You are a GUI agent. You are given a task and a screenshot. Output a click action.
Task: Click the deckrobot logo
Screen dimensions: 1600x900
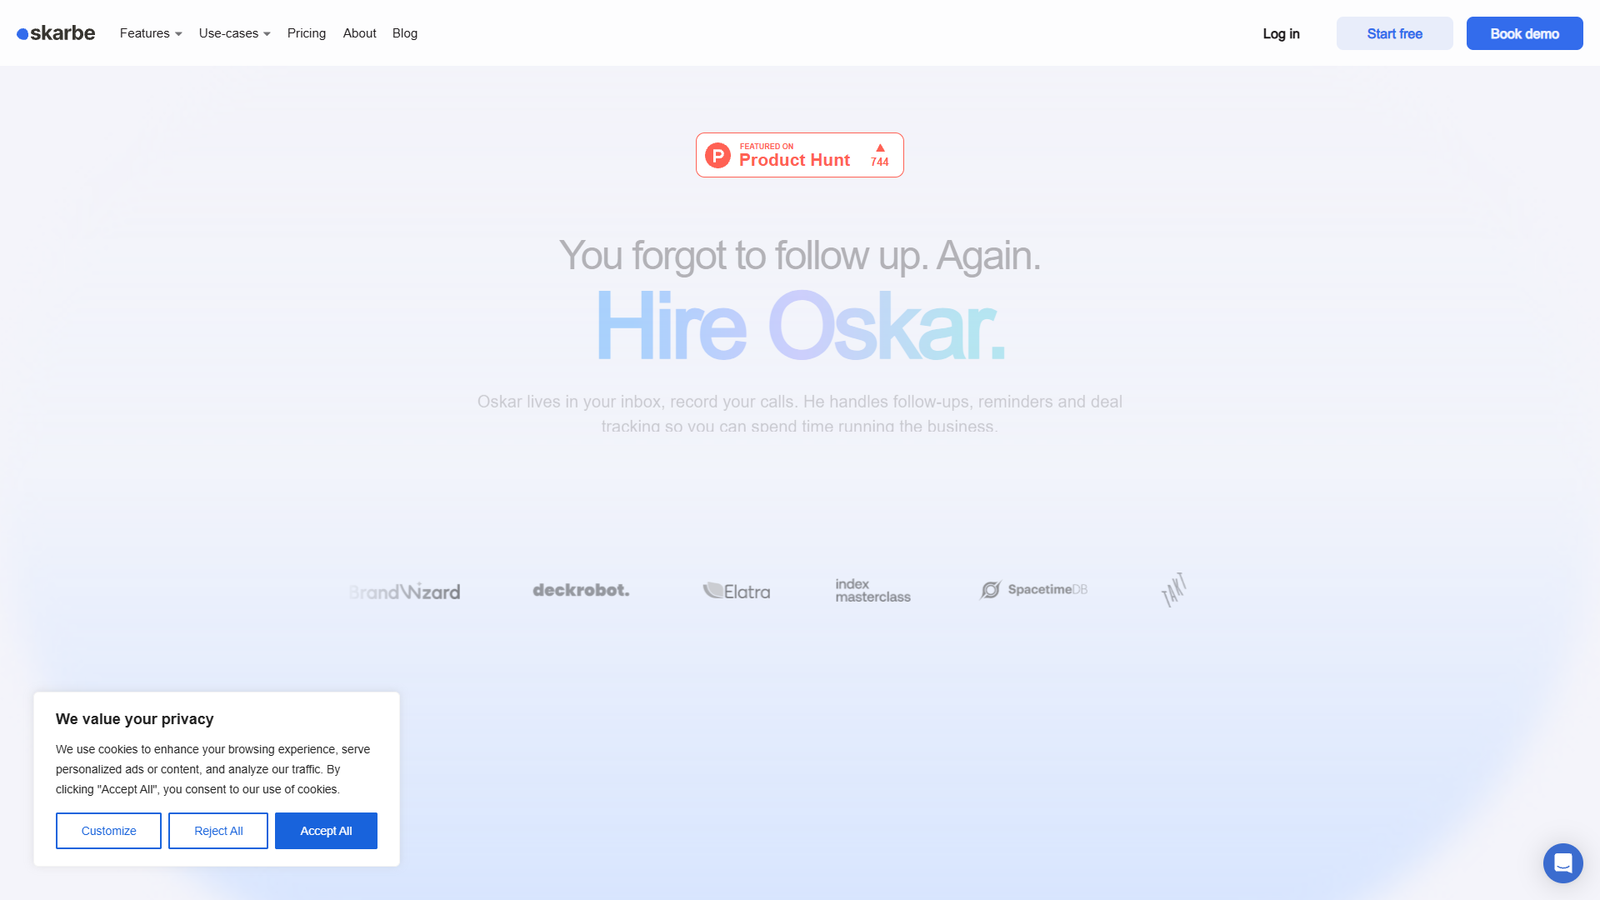581,590
